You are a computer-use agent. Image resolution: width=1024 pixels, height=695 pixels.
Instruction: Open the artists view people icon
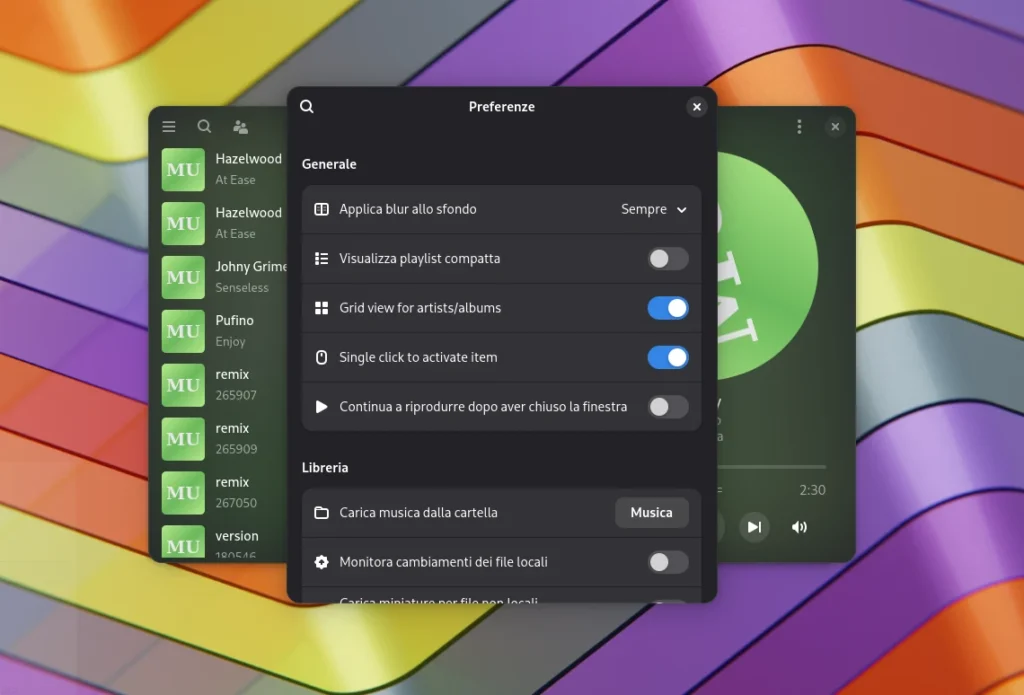[x=240, y=127]
